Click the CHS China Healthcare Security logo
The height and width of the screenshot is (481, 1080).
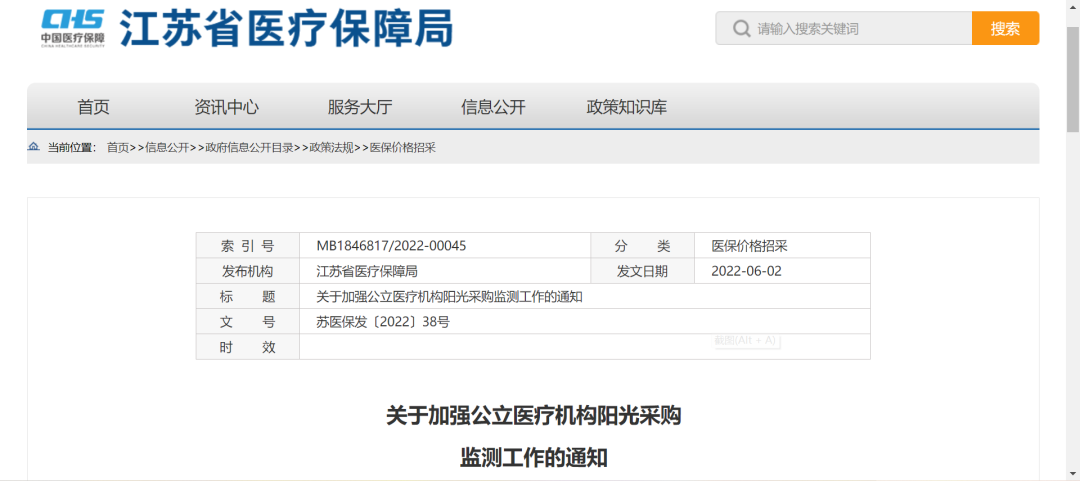coord(72,27)
